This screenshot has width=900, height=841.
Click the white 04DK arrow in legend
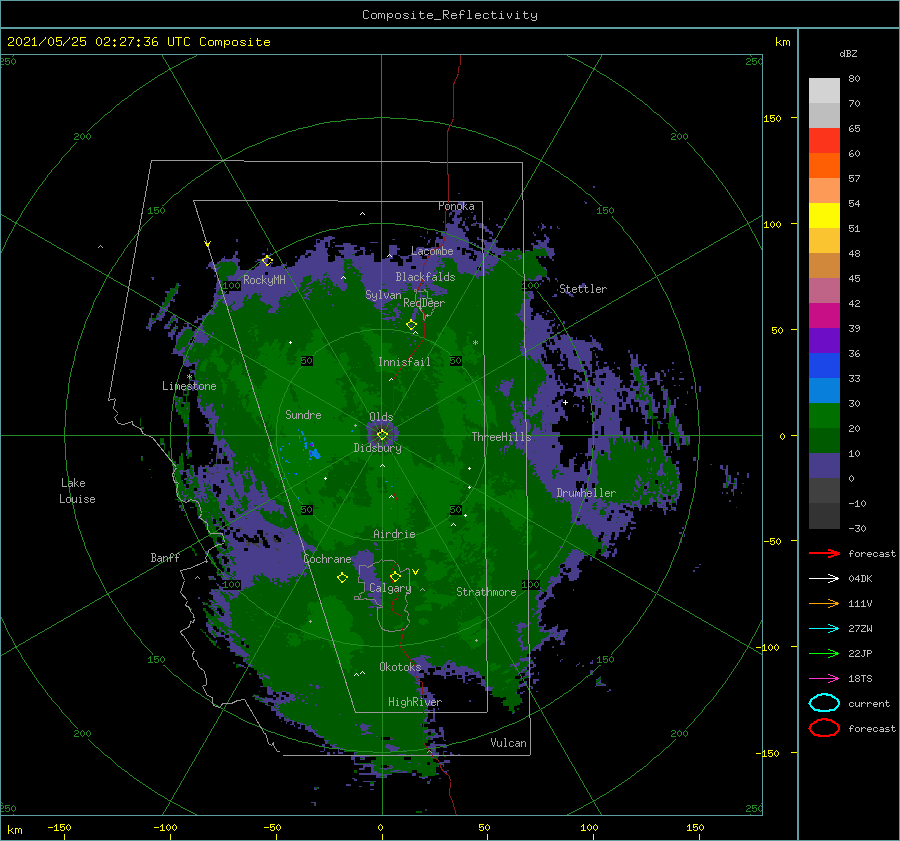(824, 578)
